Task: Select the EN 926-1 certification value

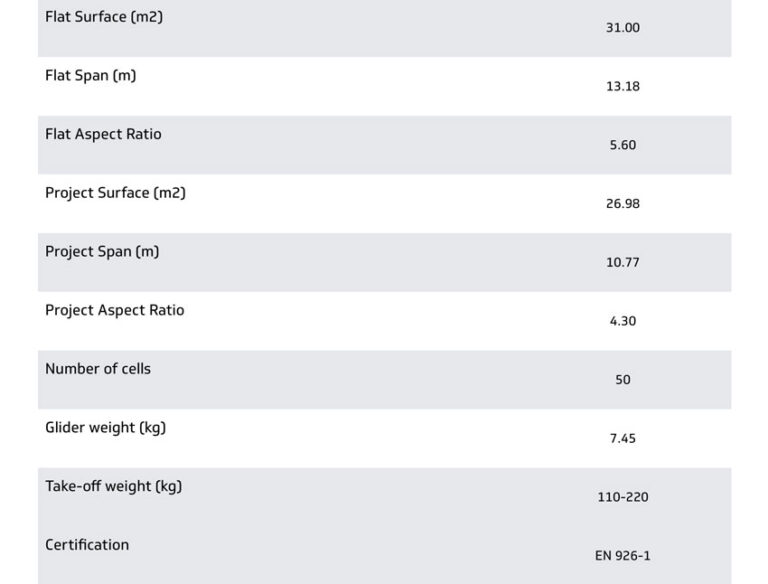Action: [622, 556]
